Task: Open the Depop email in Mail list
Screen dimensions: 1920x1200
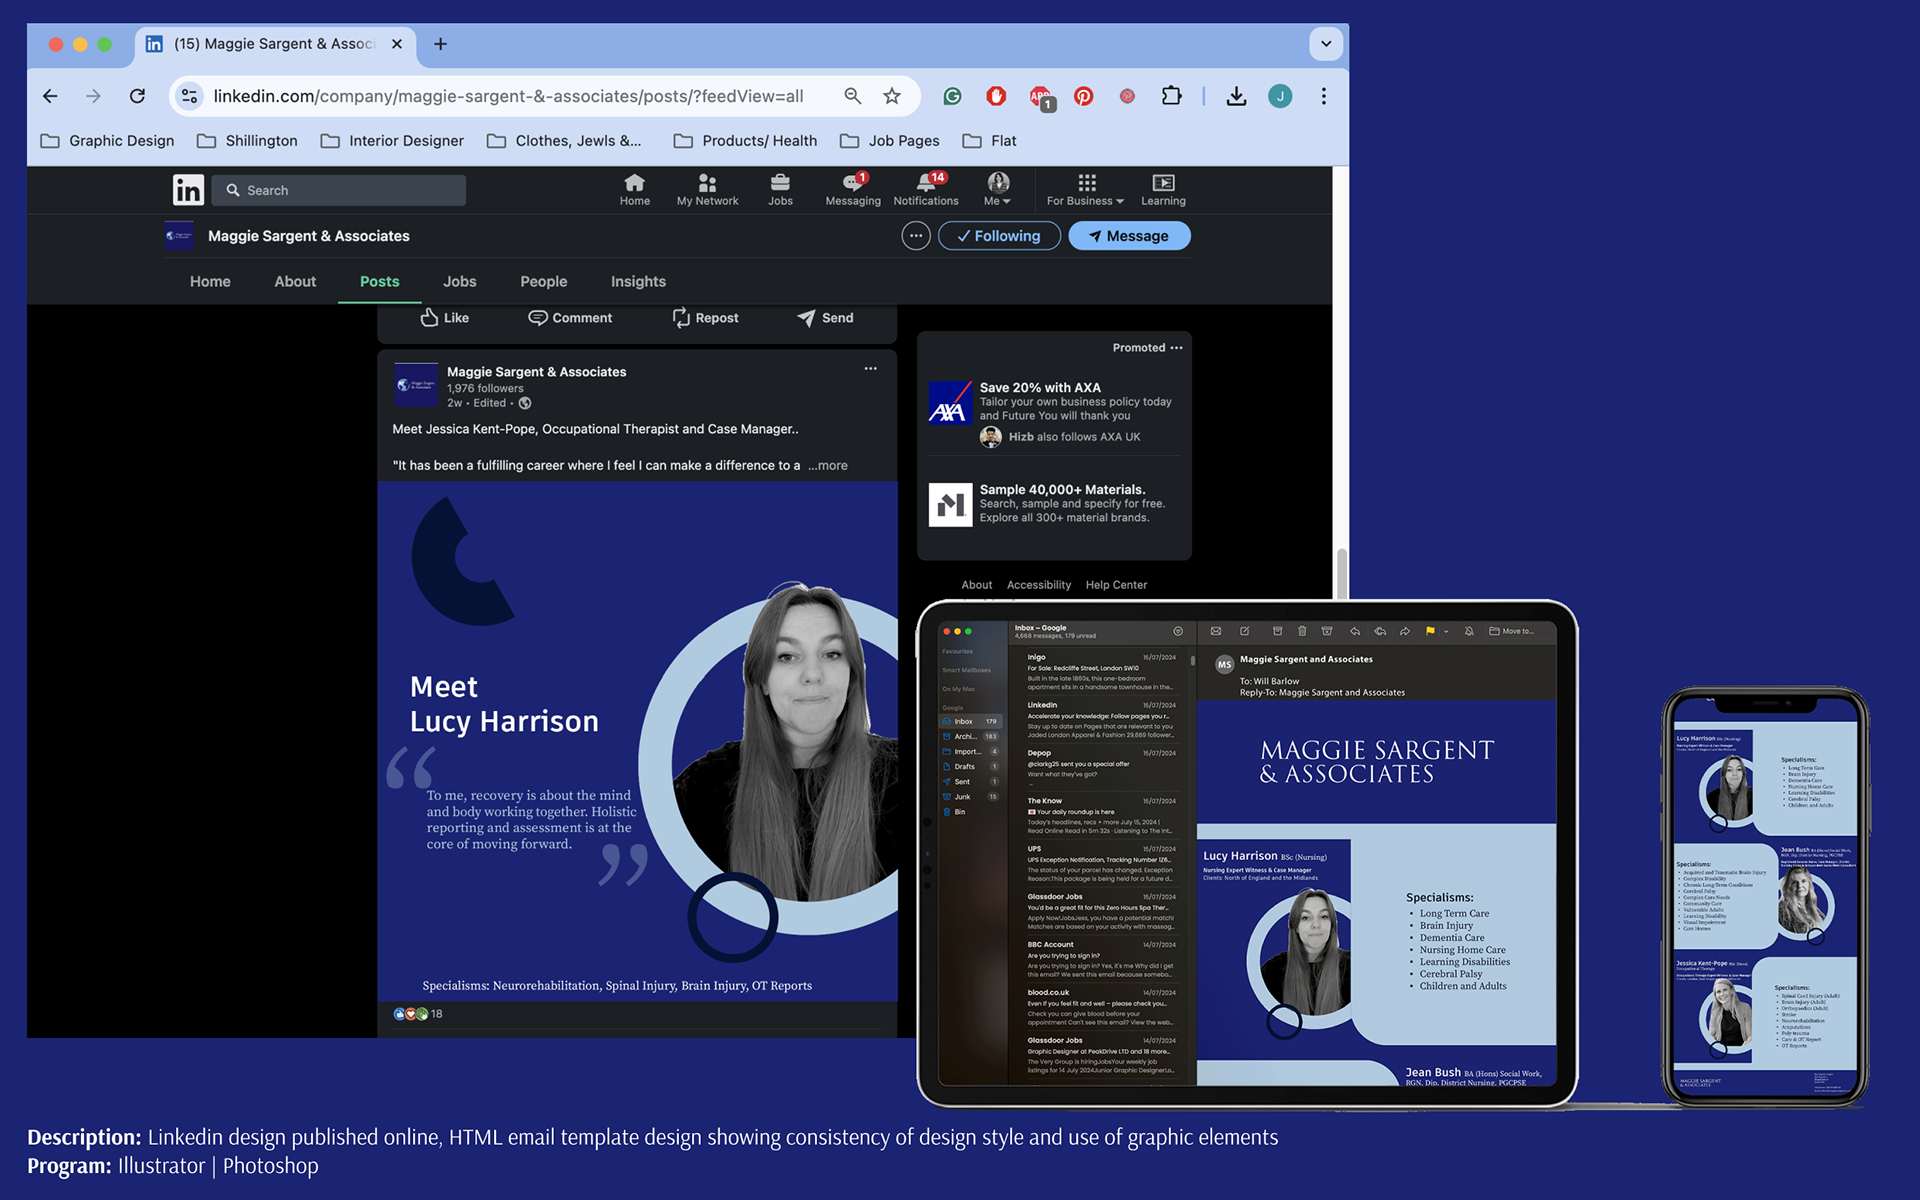Action: pos(1100,763)
